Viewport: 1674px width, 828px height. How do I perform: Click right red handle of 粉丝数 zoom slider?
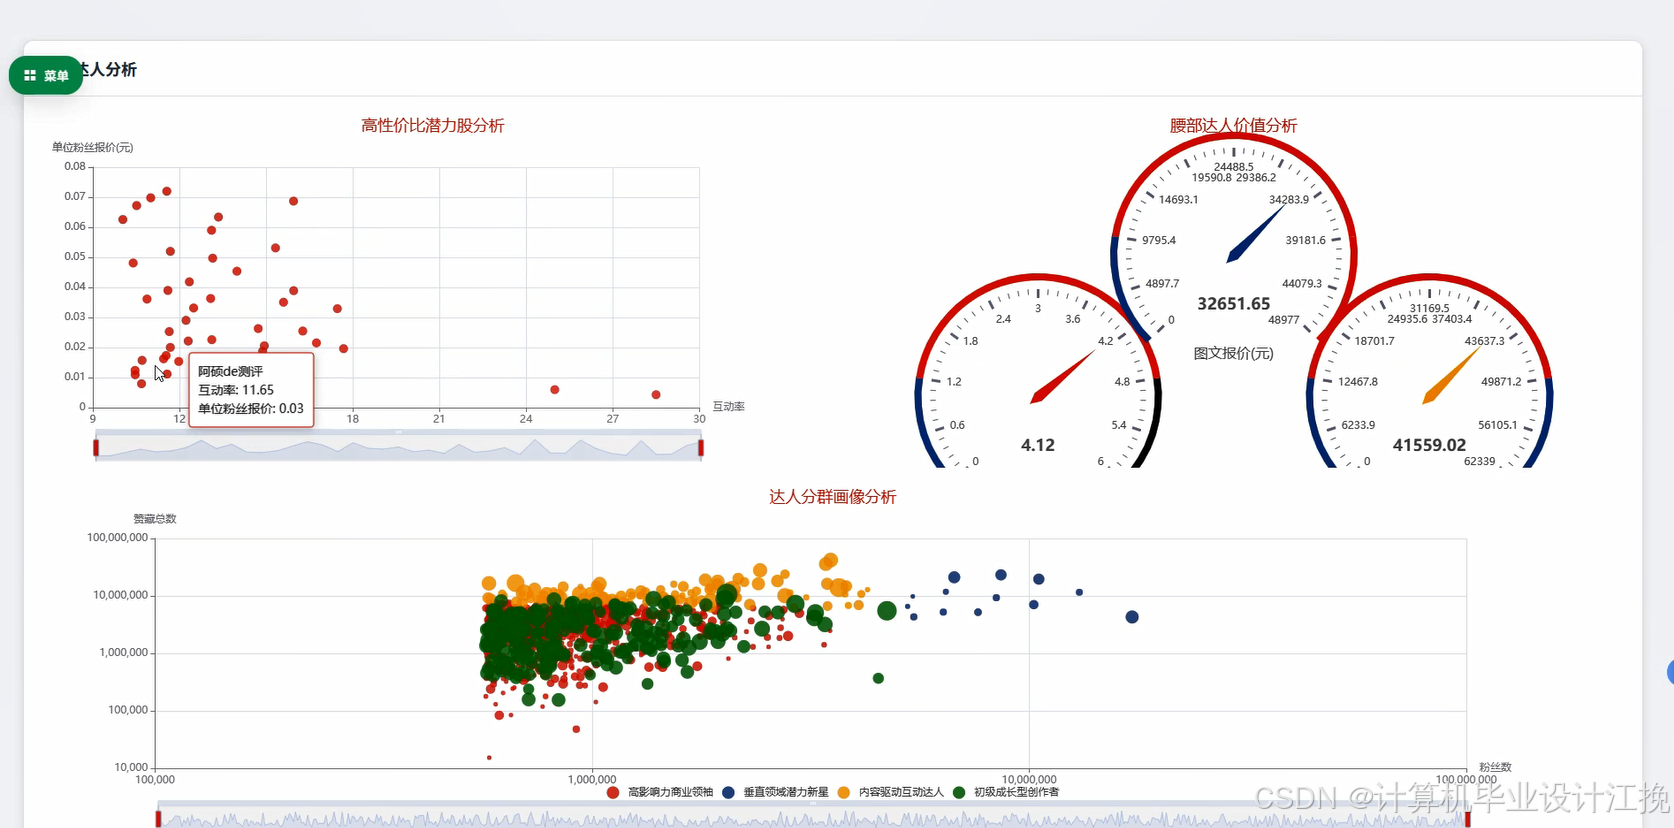(1468, 819)
